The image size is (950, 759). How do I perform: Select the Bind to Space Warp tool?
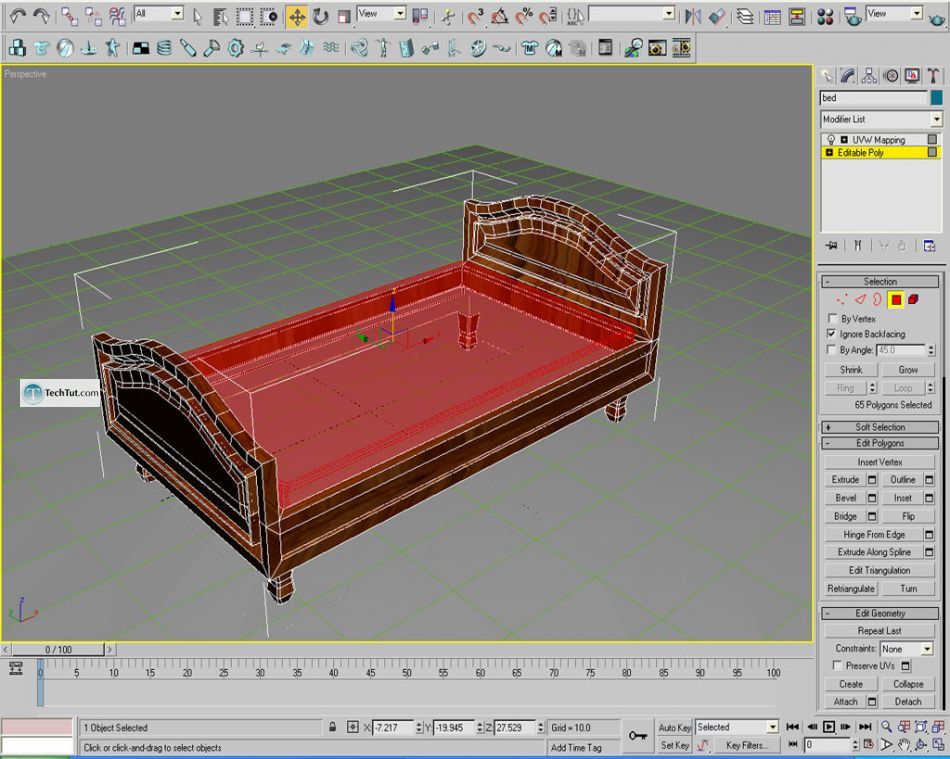[x=117, y=16]
